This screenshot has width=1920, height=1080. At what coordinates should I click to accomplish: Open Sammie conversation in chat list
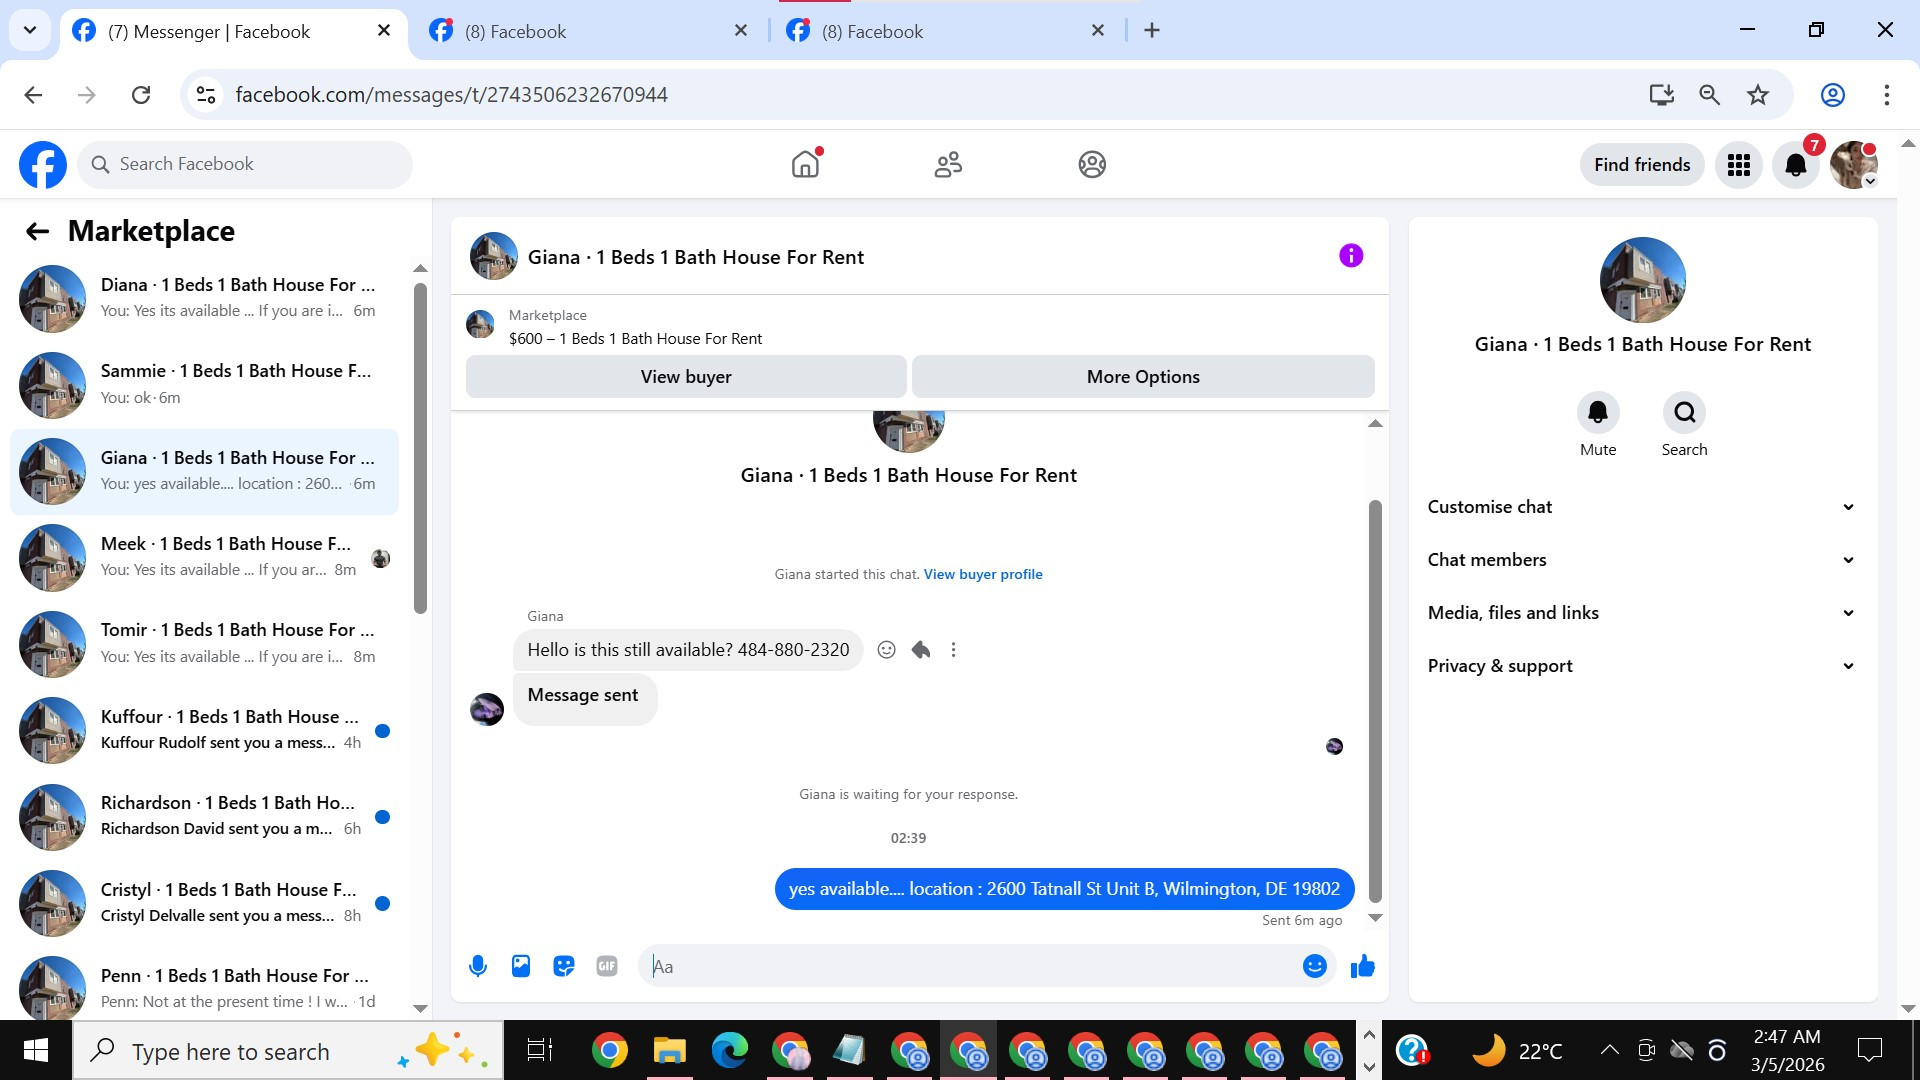point(204,385)
